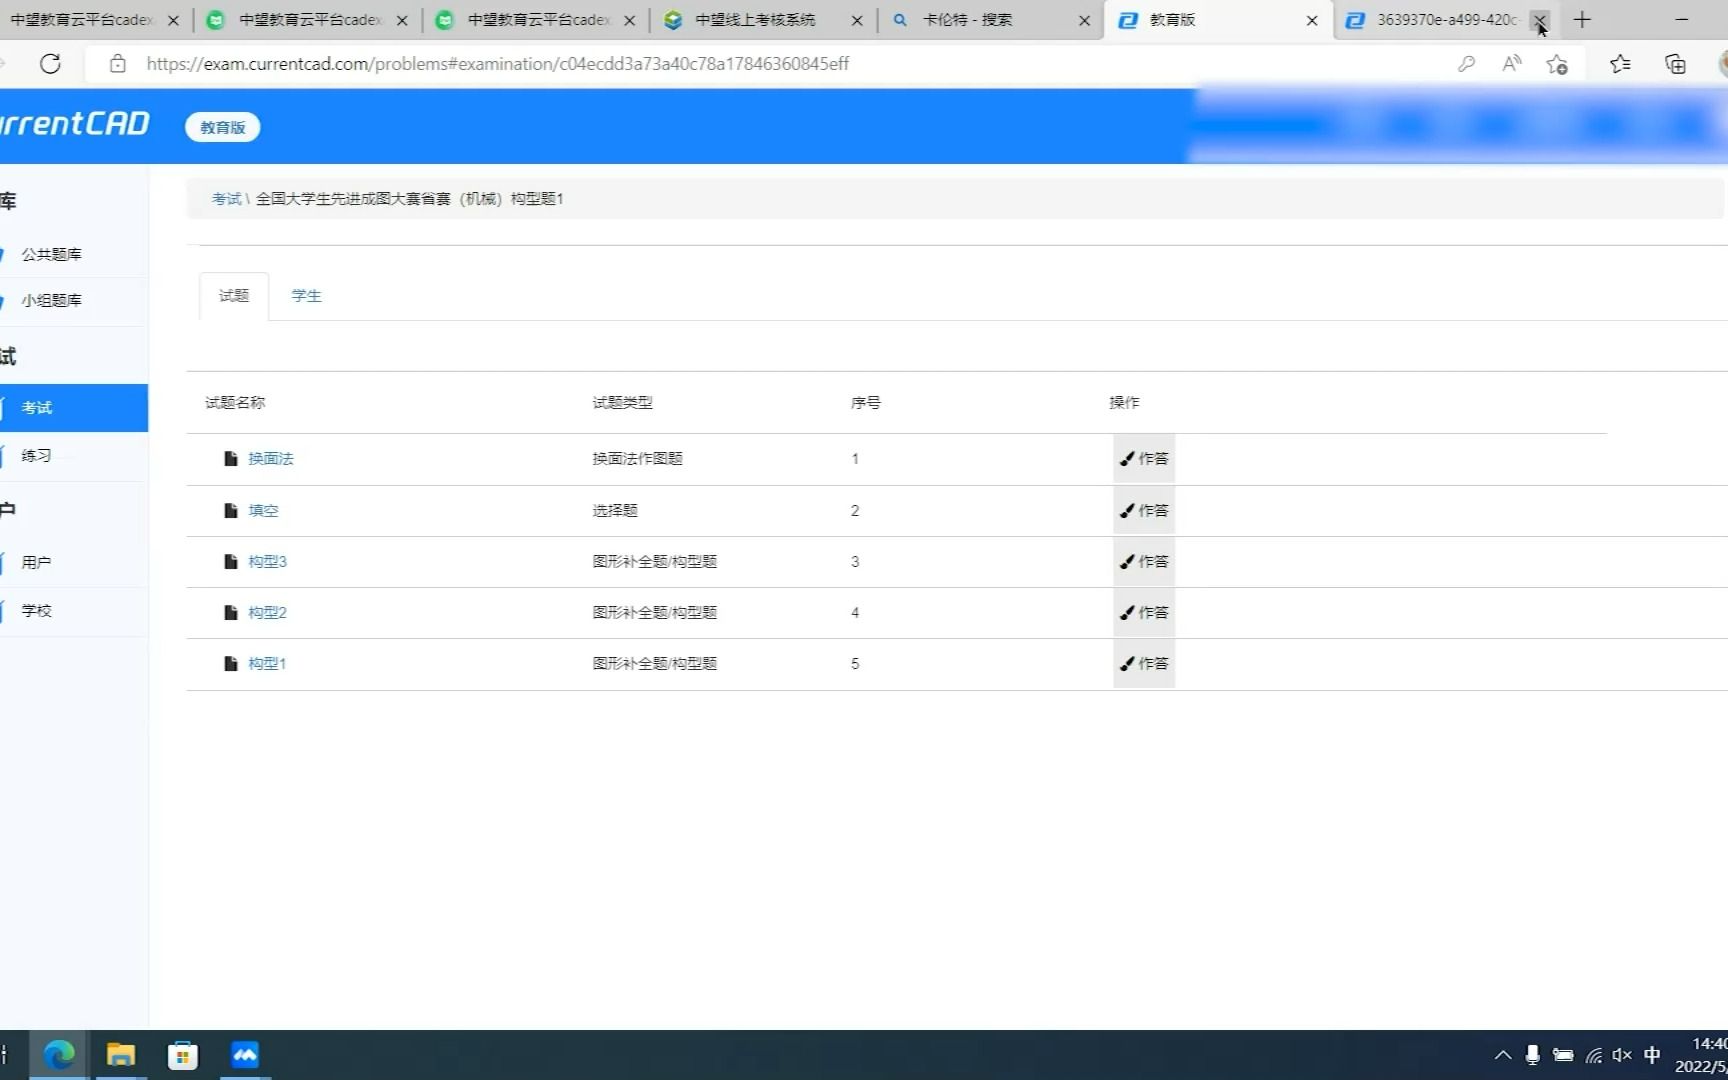Click the 选择题 type cell
1728x1080 pixels.
click(614, 511)
